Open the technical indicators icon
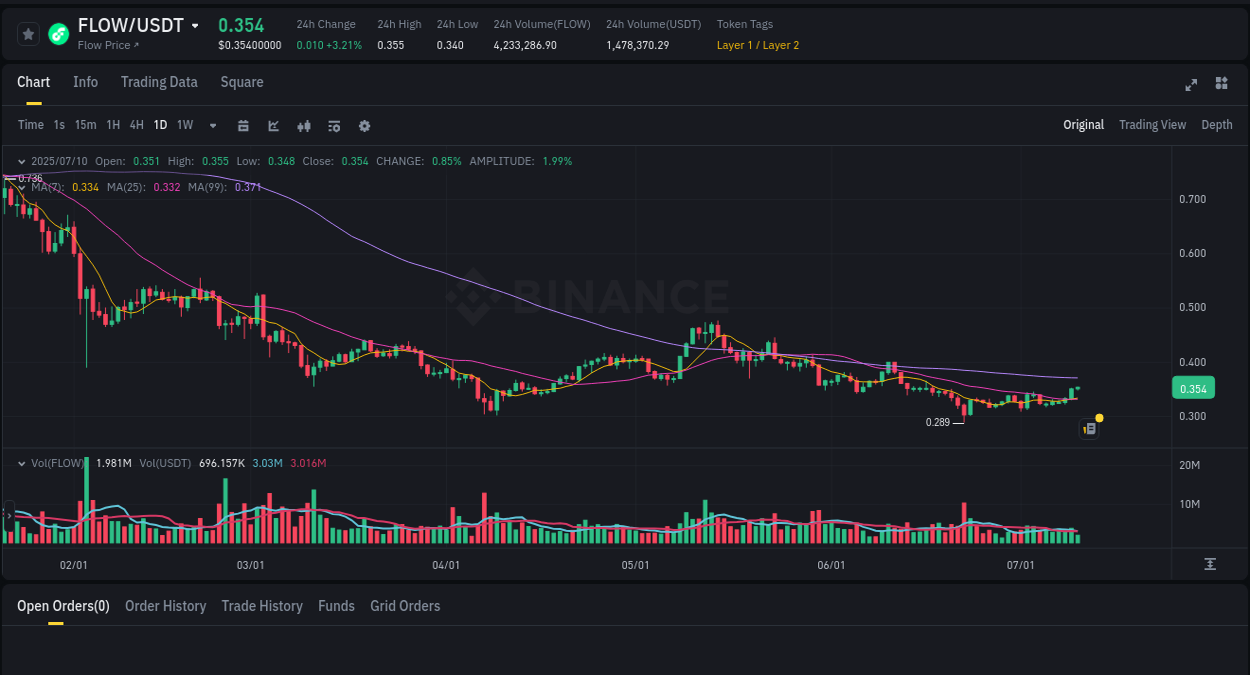This screenshot has width=1250, height=675. [x=303, y=125]
